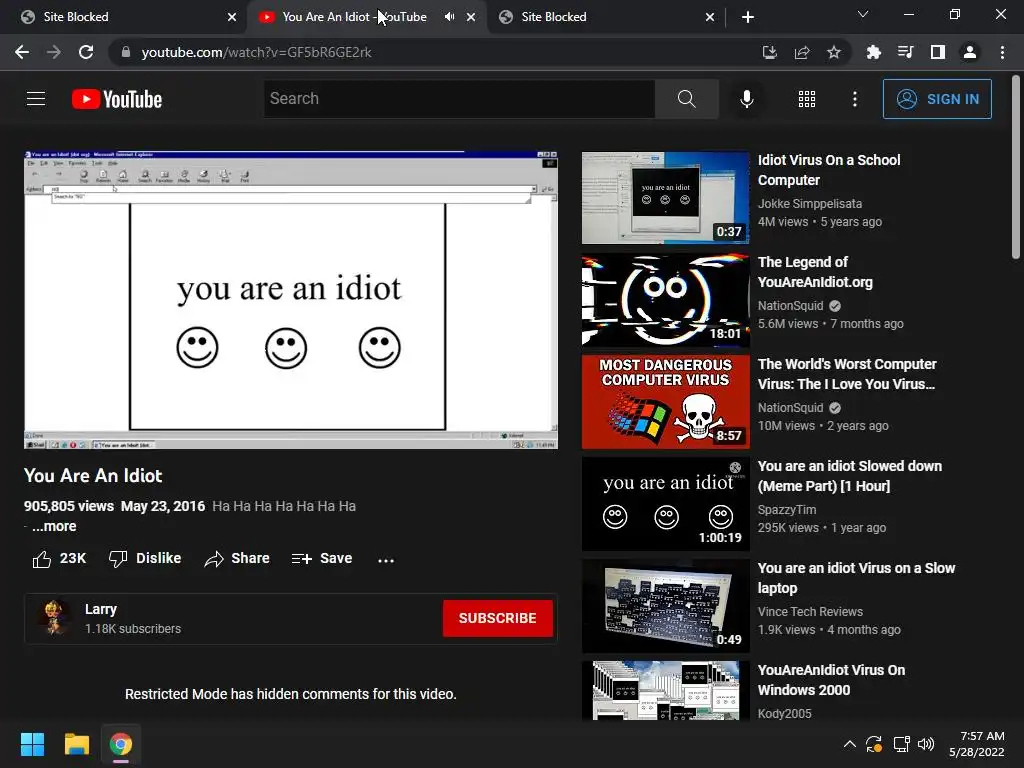
Task: Click the Share button
Action: (x=236, y=559)
